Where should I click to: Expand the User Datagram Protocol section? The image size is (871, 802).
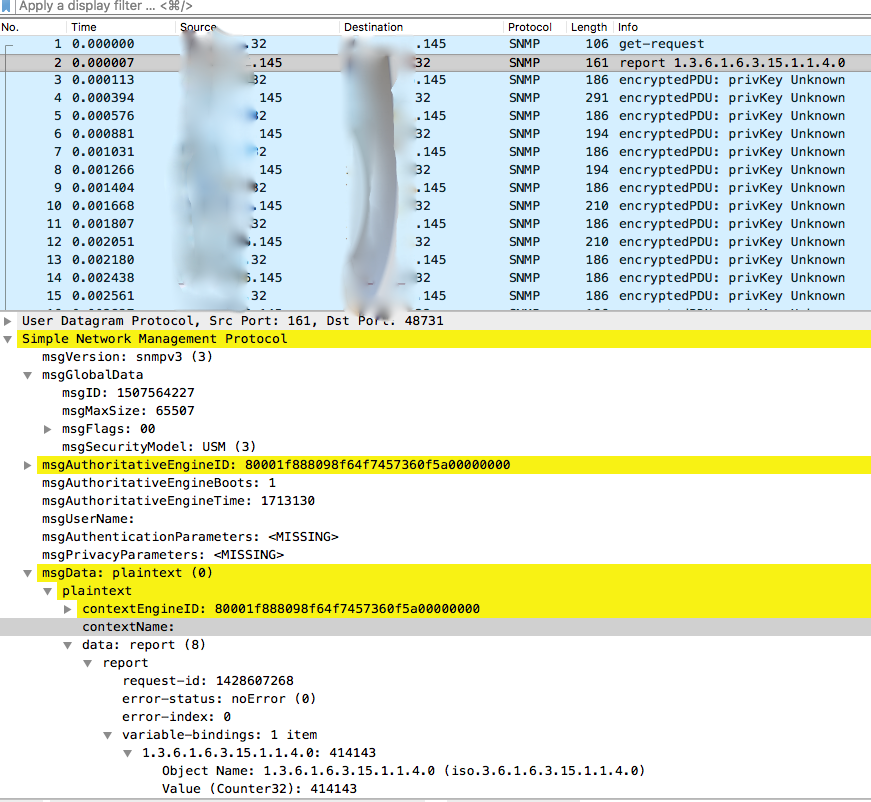[x=8, y=320]
